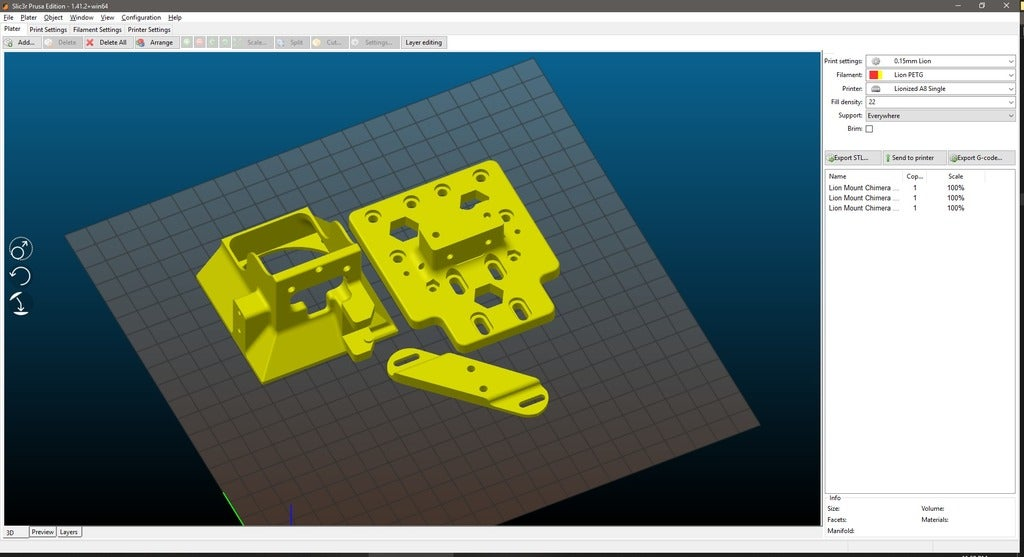The image size is (1024, 557).
Task: Open the Configuration menu
Action: point(141,18)
